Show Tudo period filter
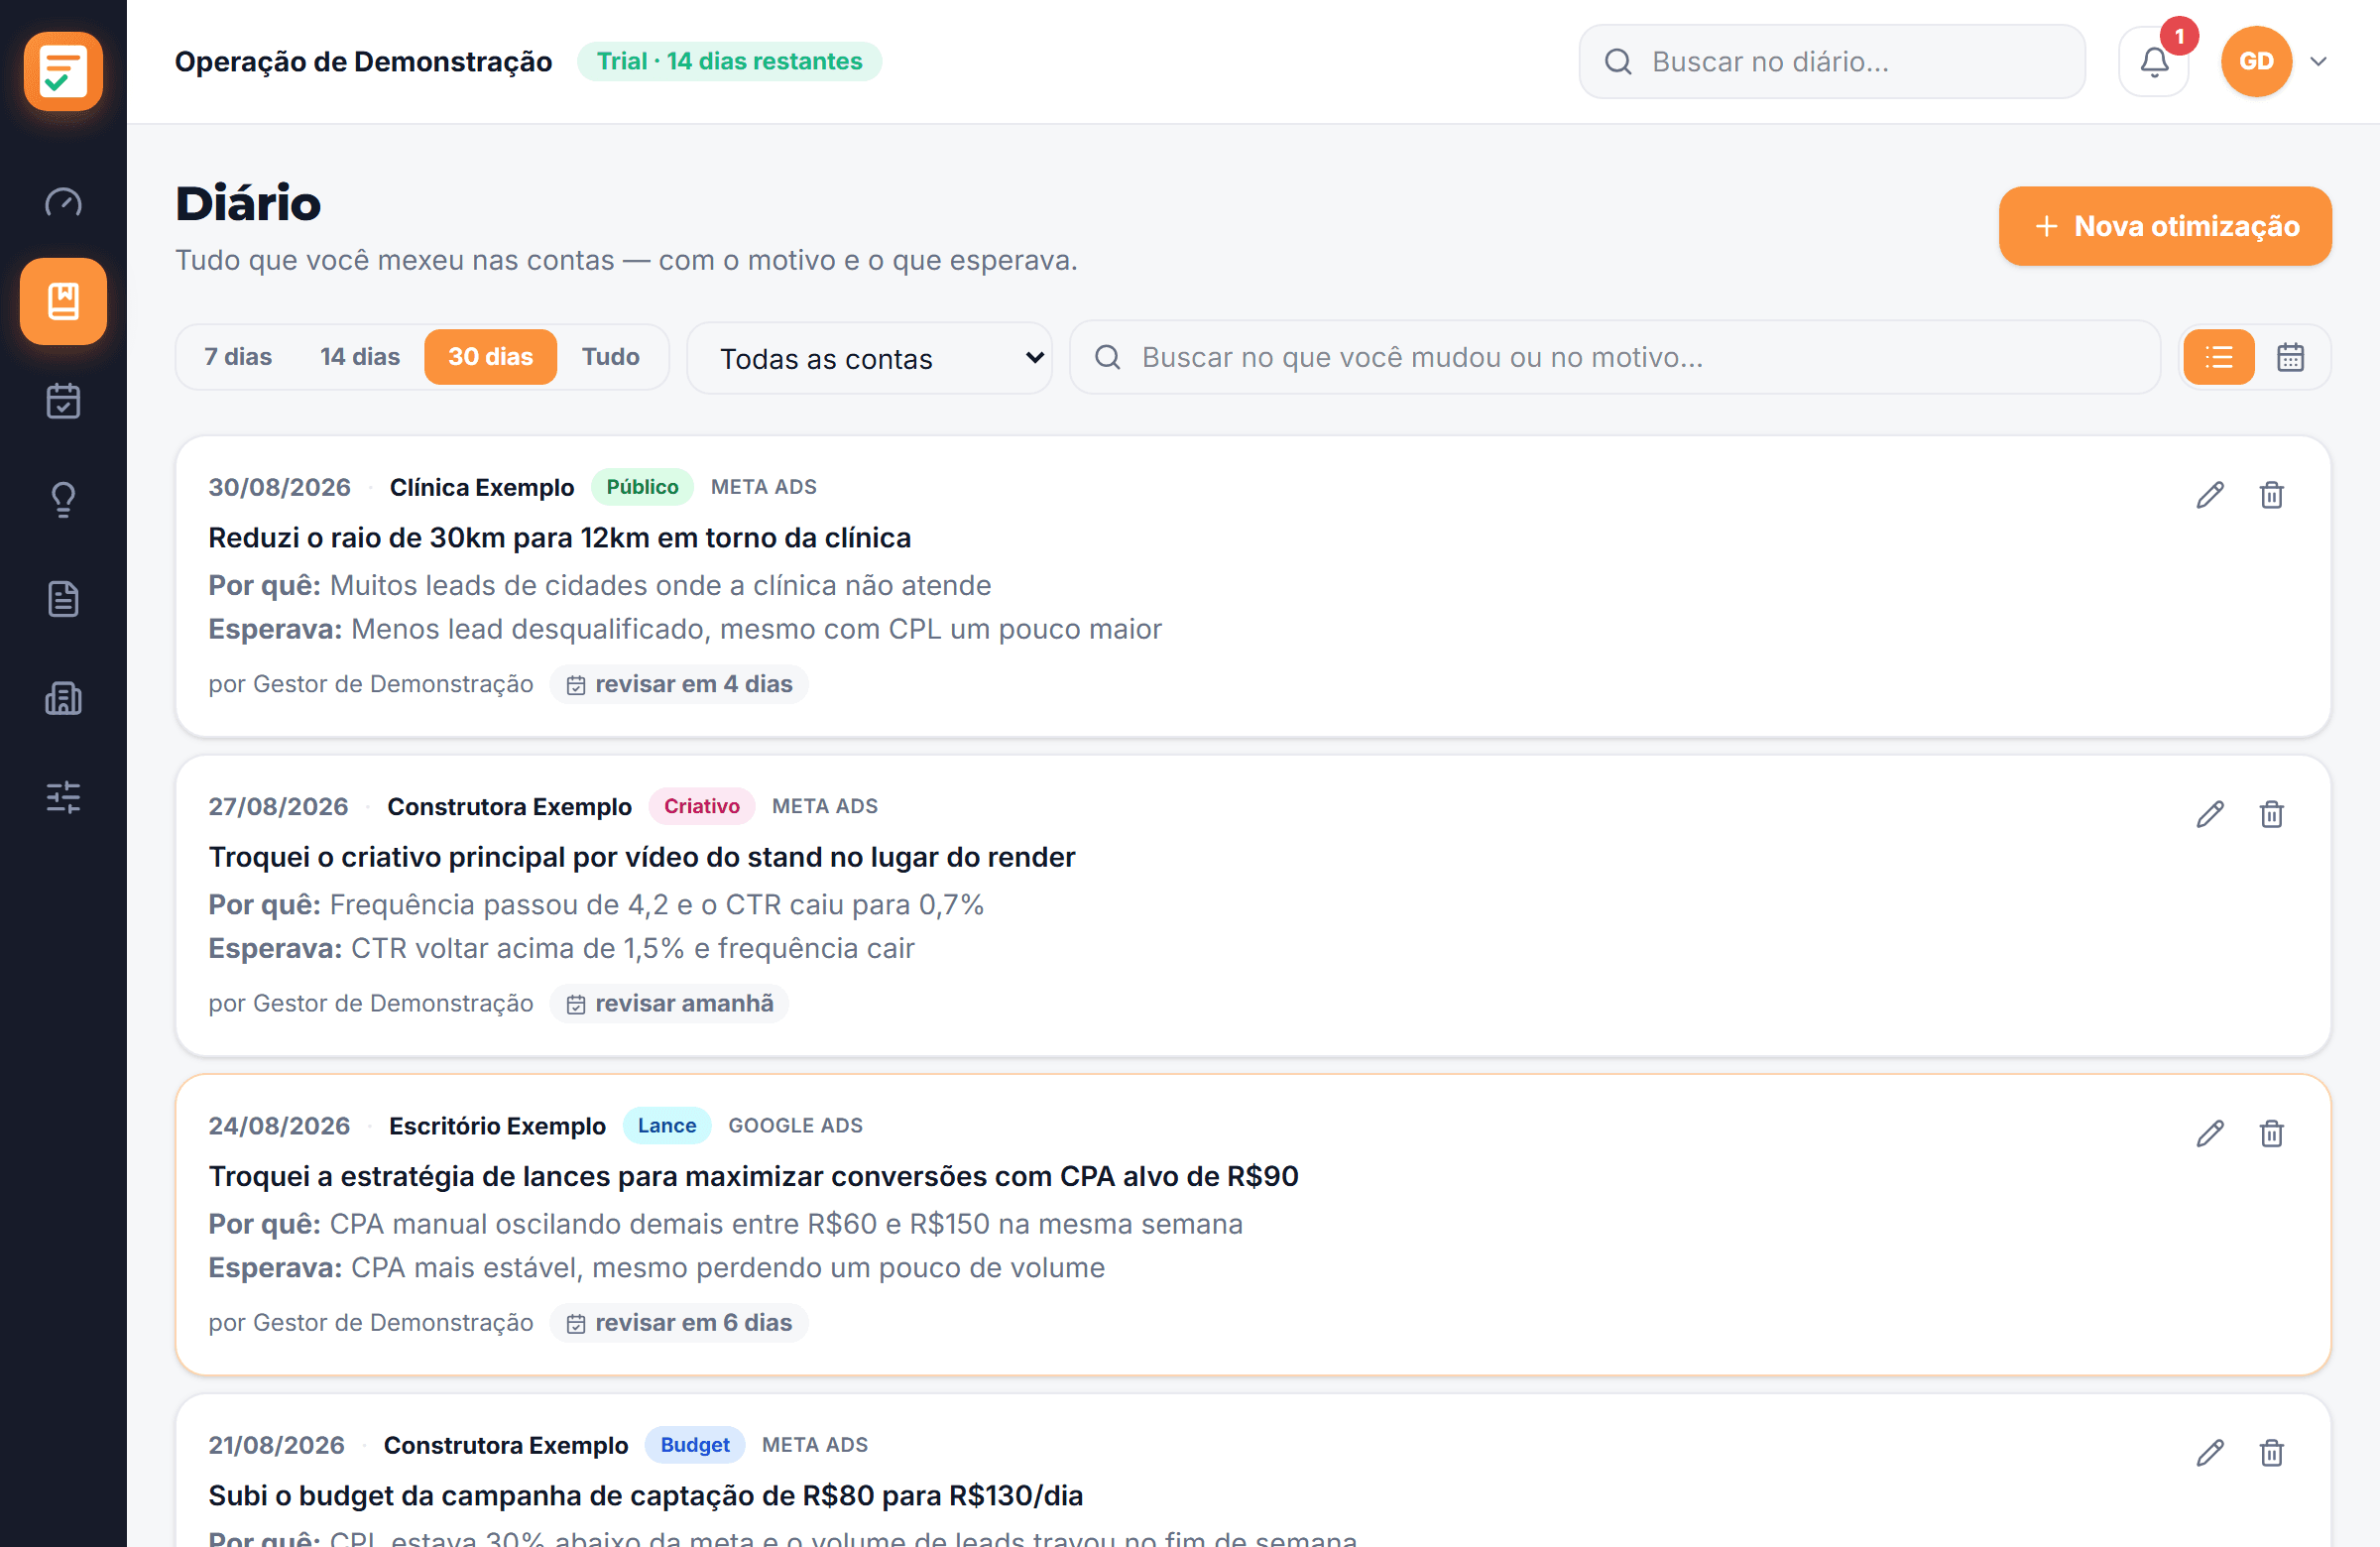 (x=611, y=357)
